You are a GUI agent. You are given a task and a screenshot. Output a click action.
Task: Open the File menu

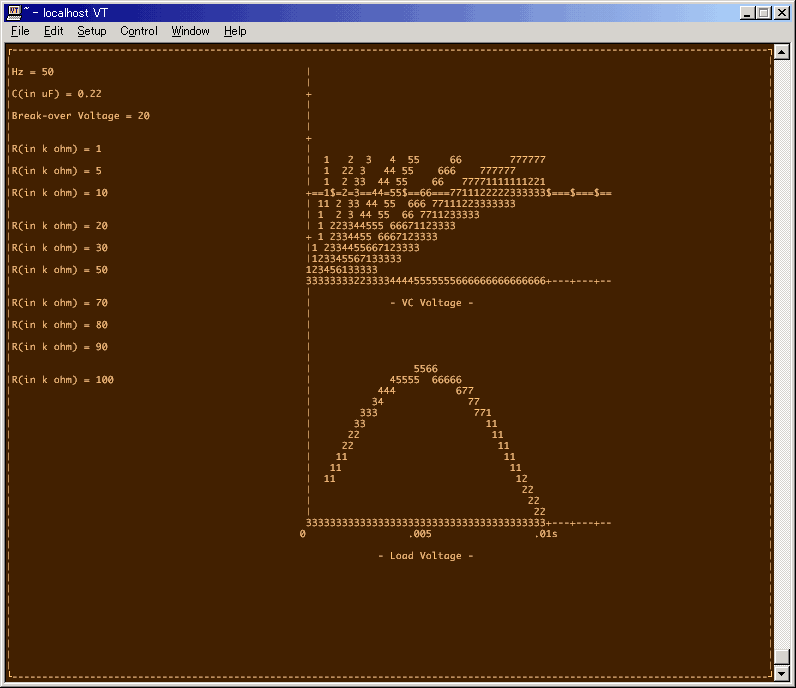coord(20,31)
